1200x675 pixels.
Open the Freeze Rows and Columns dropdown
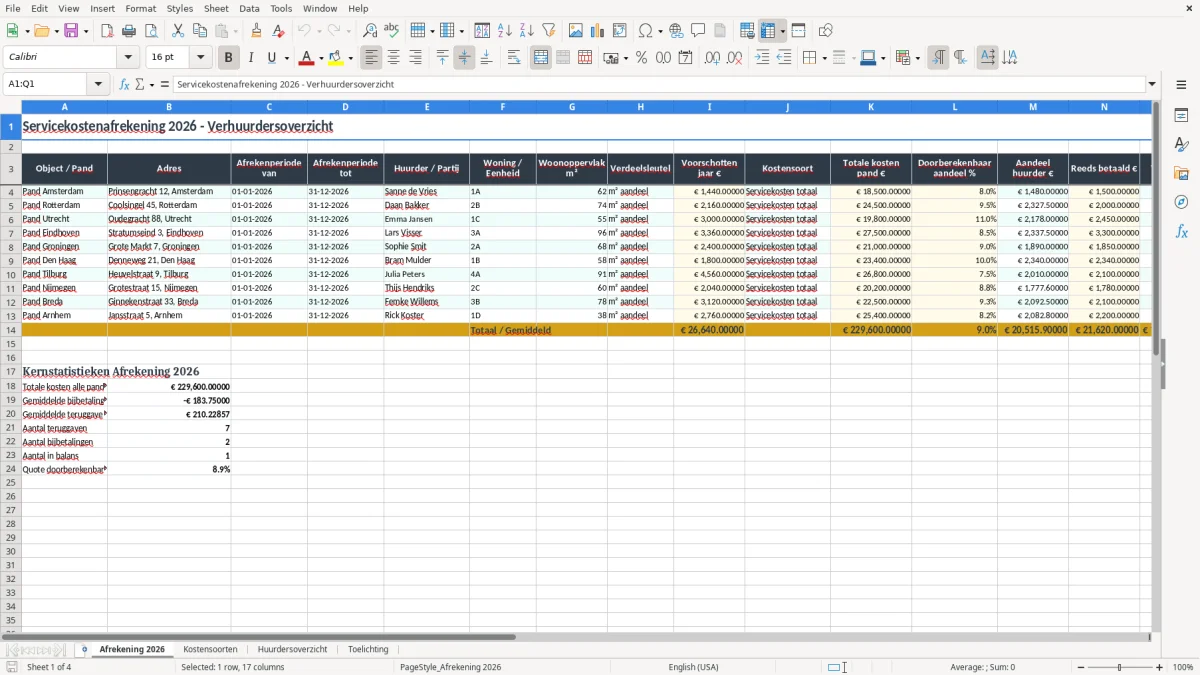pyautogui.click(x=782, y=31)
